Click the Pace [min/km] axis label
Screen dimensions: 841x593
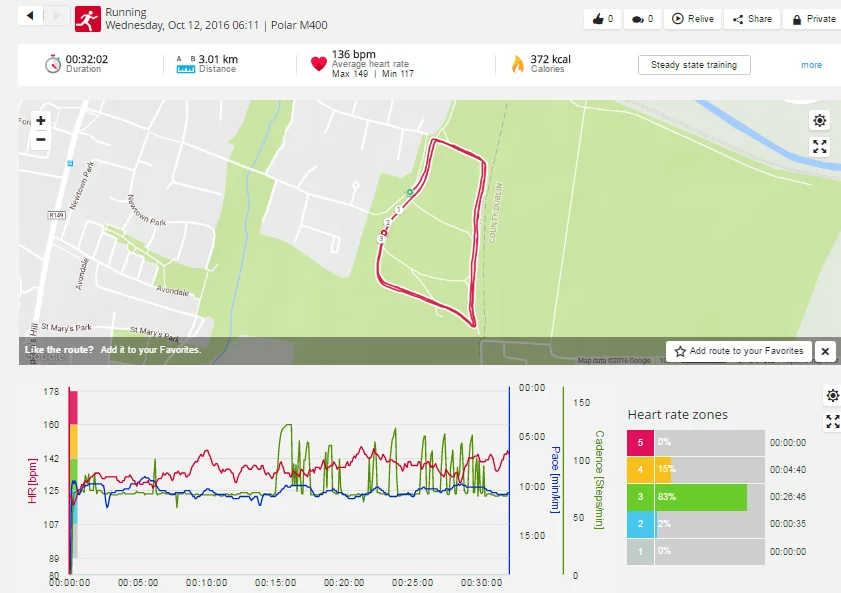pyautogui.click(x=556, y=479)
